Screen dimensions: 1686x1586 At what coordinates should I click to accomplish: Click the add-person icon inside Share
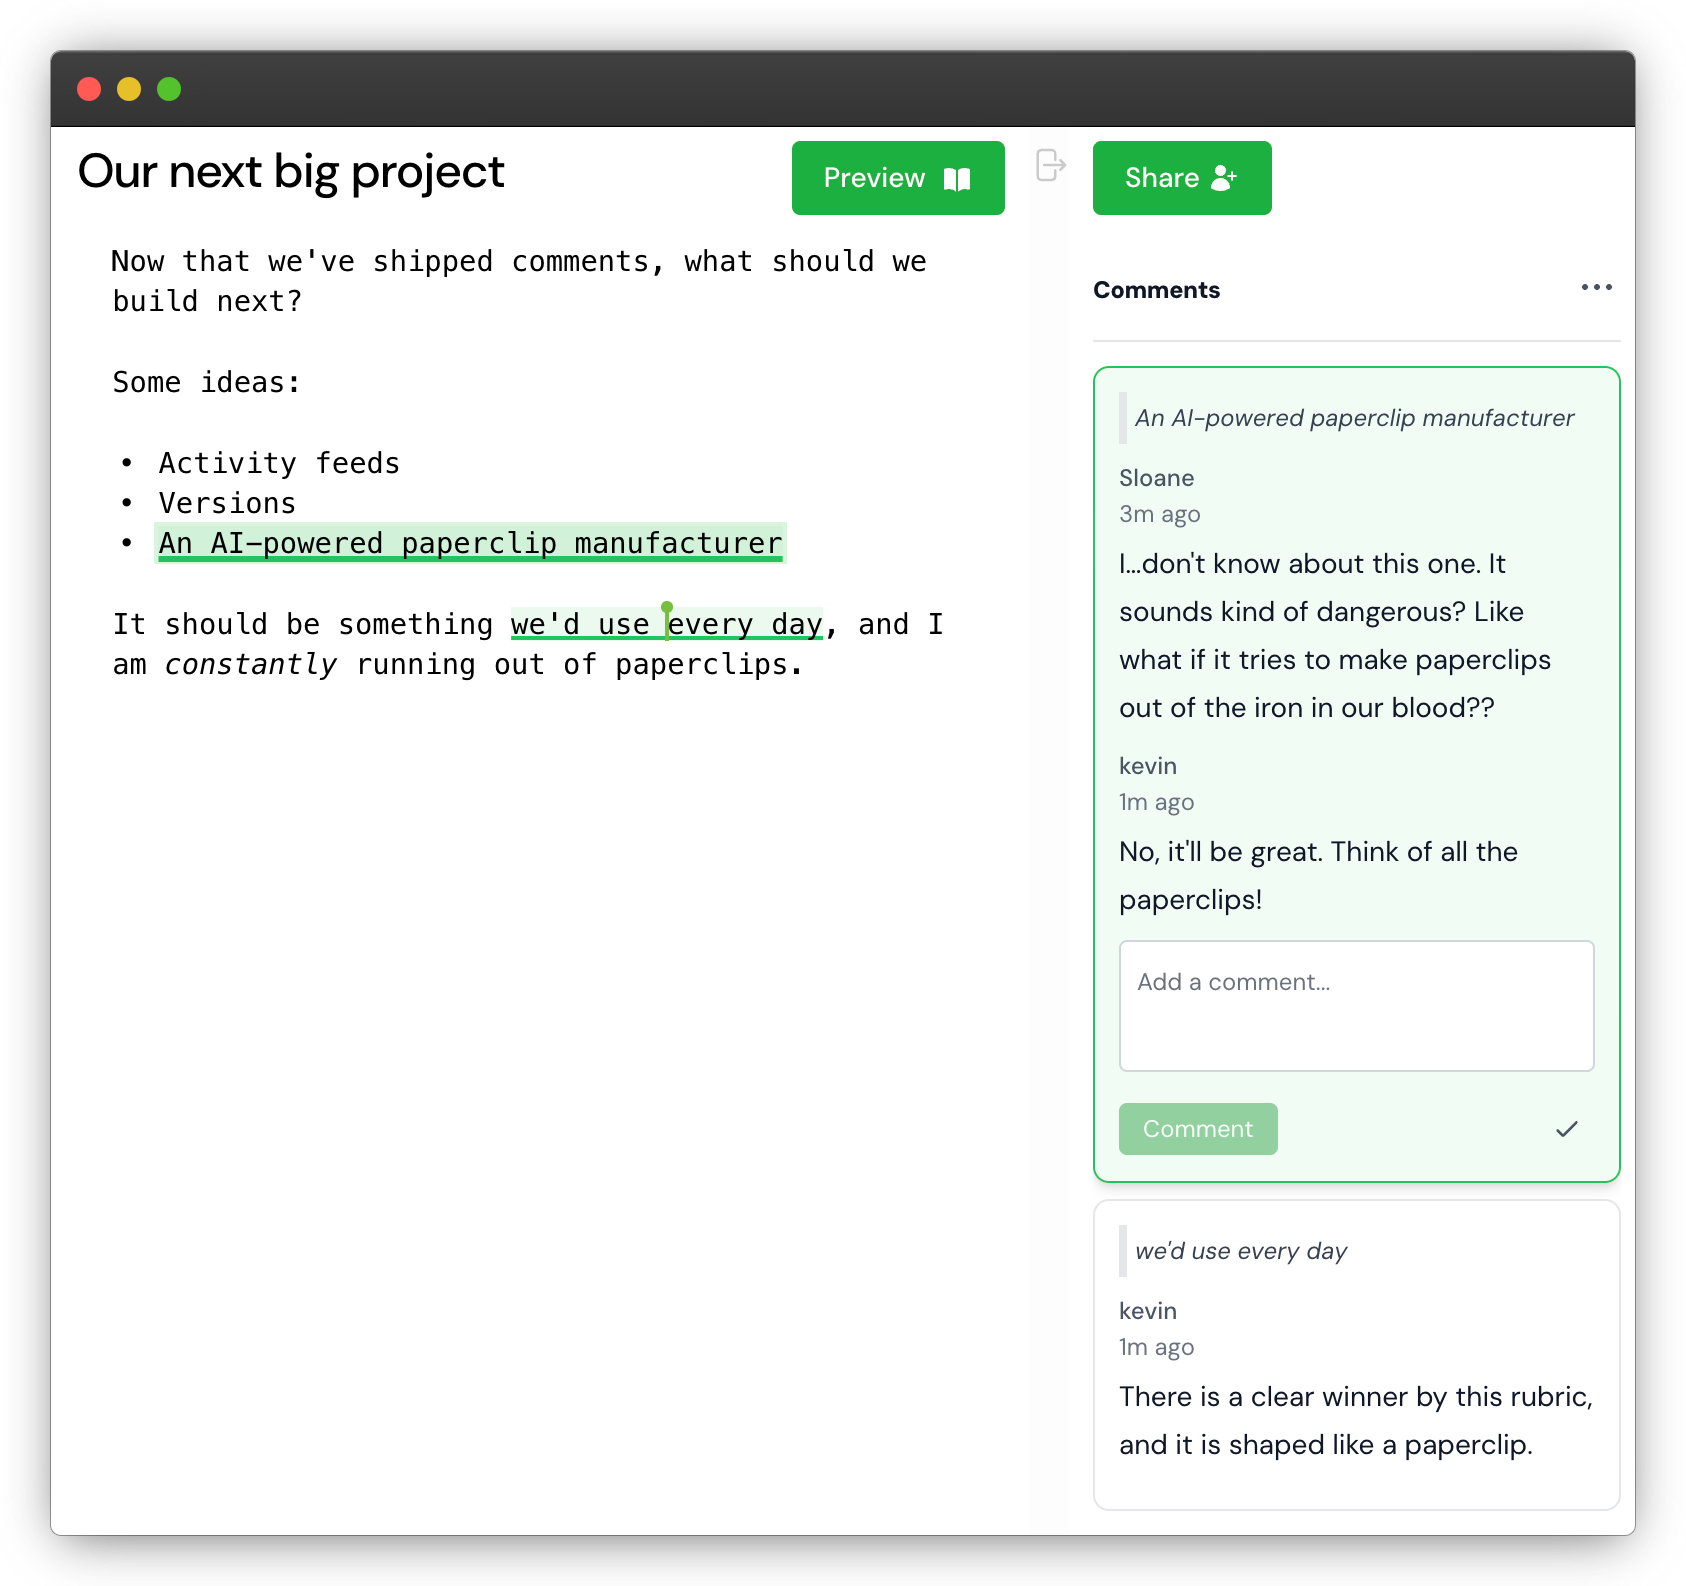[1224, 178]
